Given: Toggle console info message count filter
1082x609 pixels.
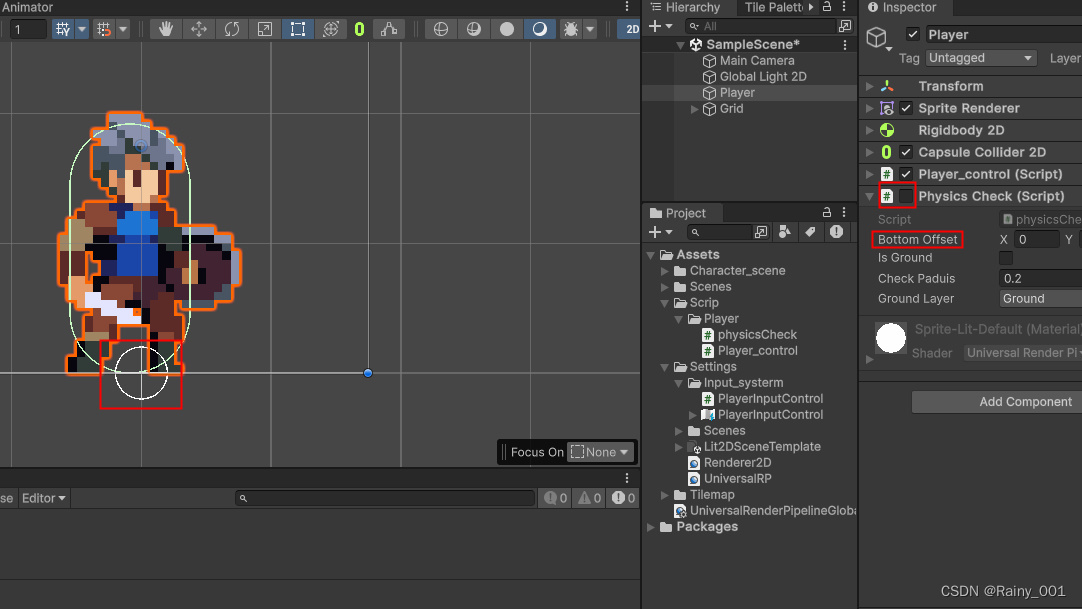Looking at the screenshot, I should pyautogui.click(x=555, y=498).
